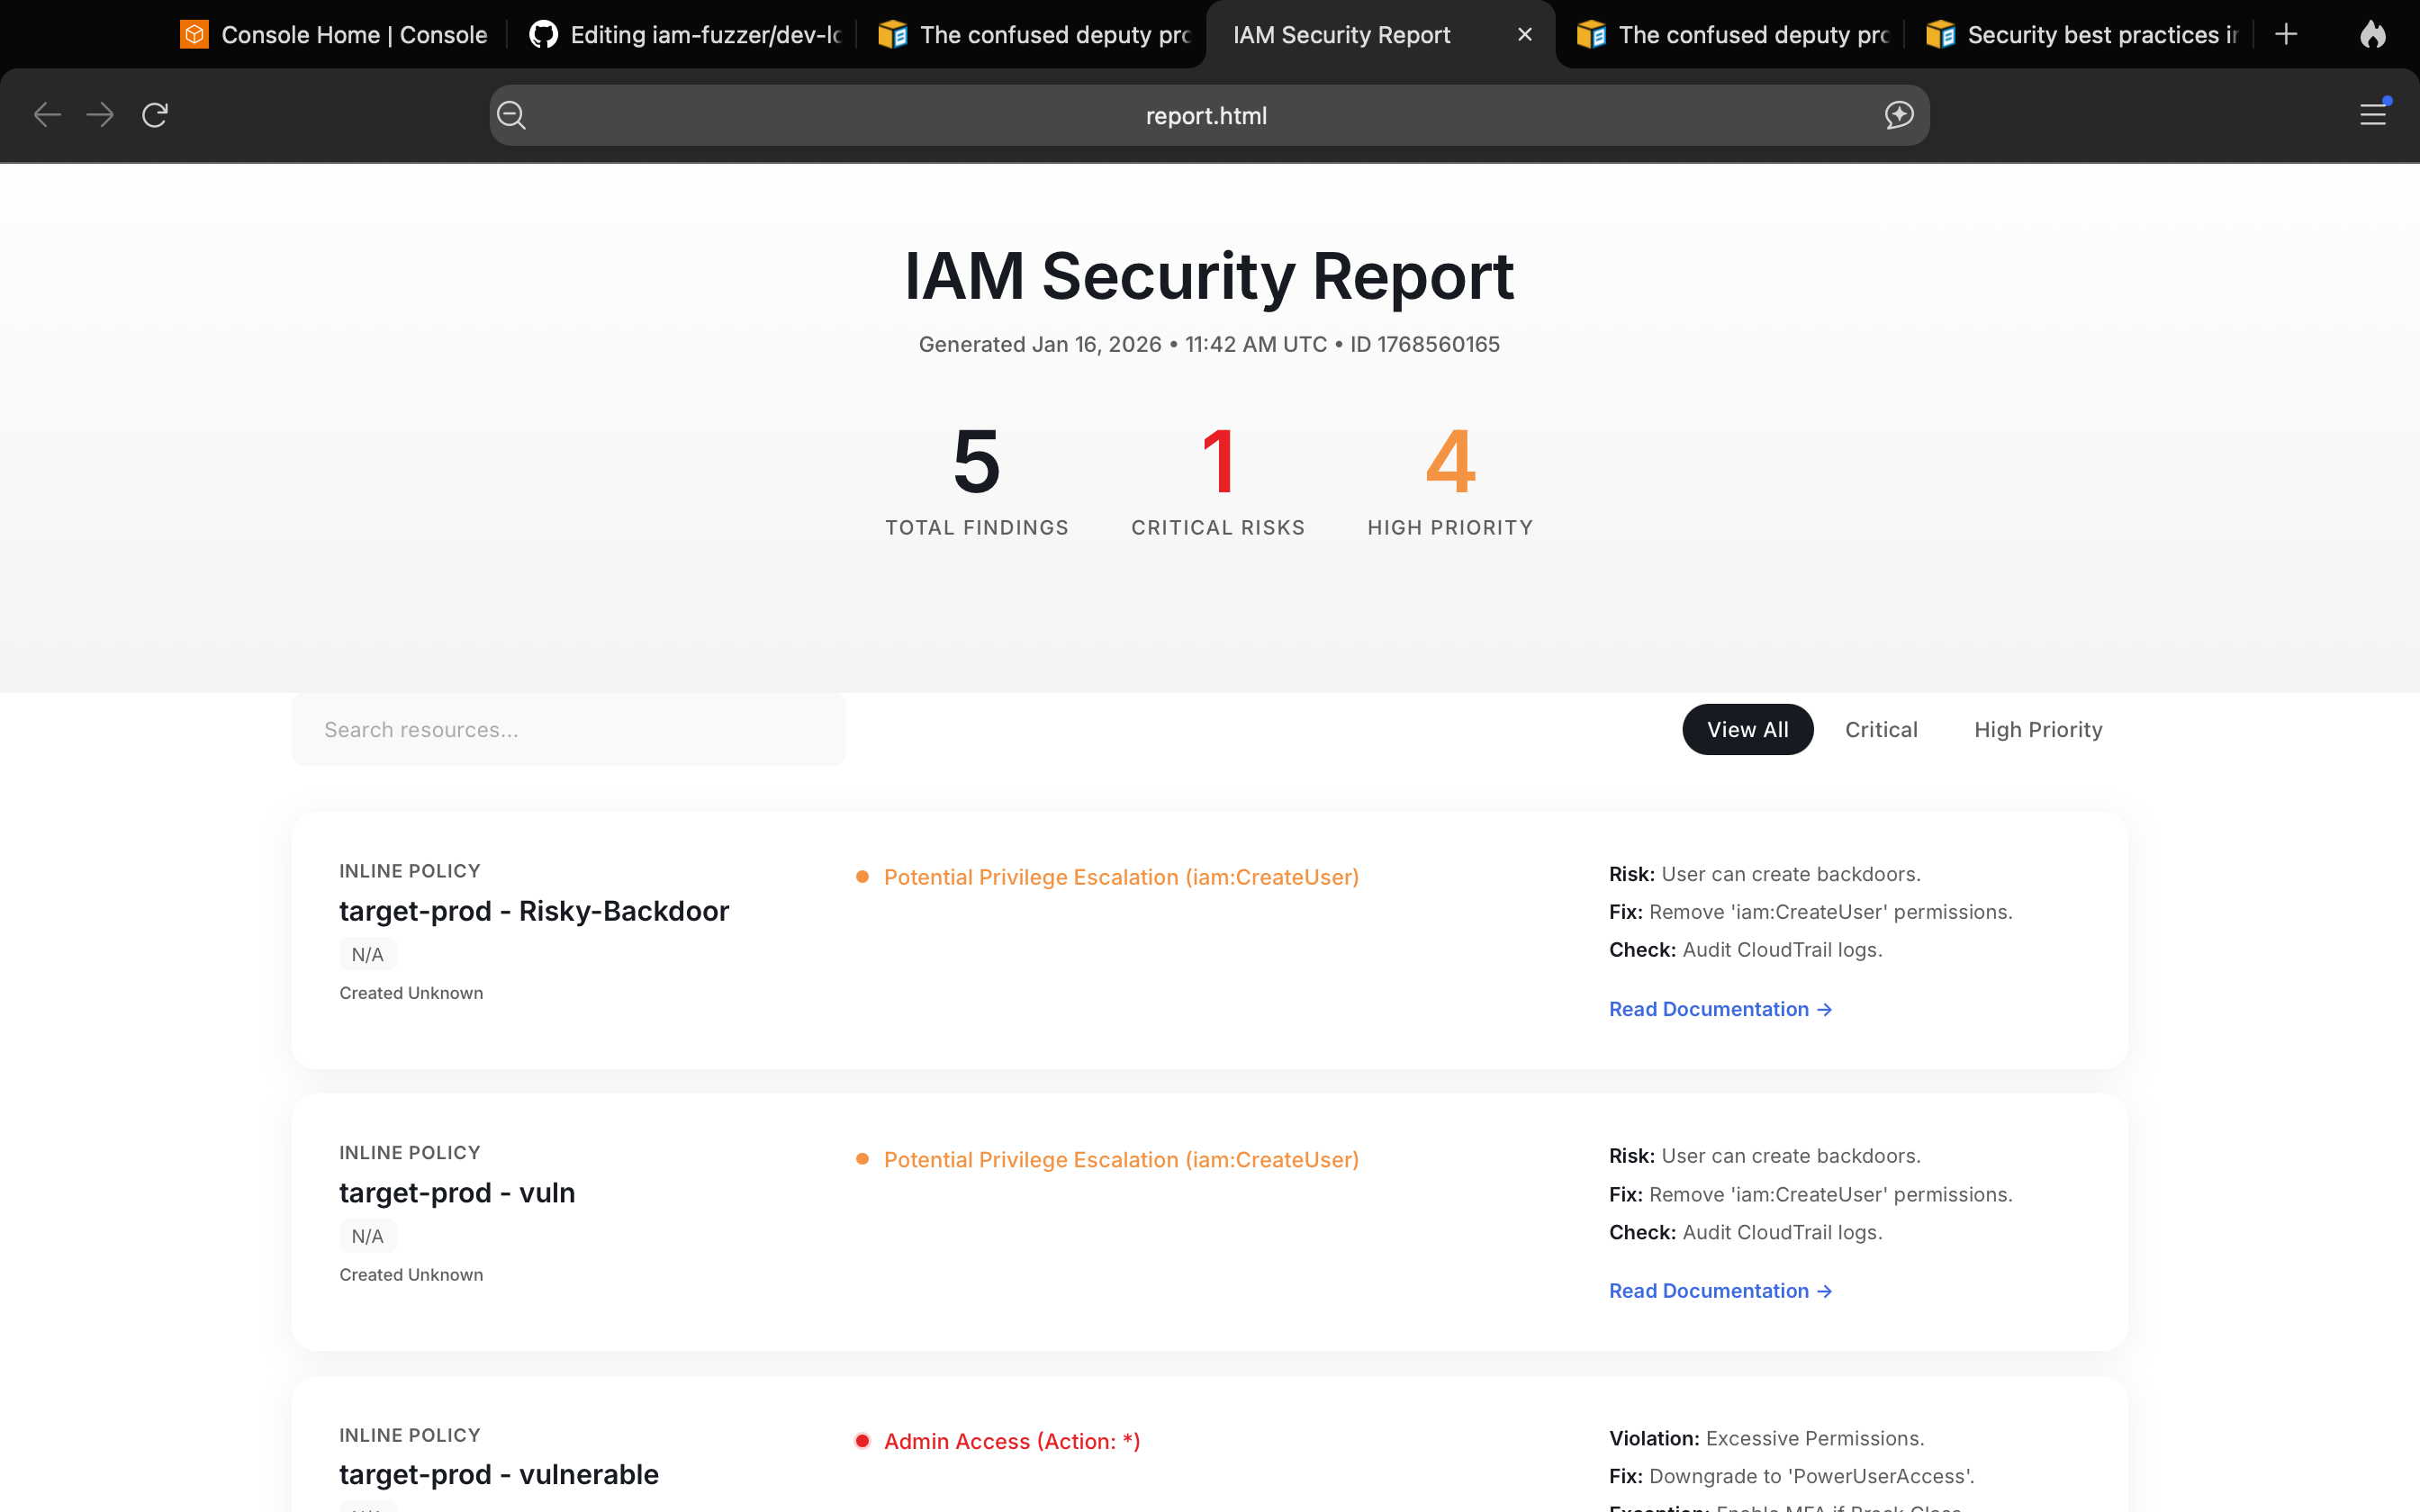Click the AWS Console Home tab icon
This screenshot has width=2420, height=1512.
click(x=194, y=35)
